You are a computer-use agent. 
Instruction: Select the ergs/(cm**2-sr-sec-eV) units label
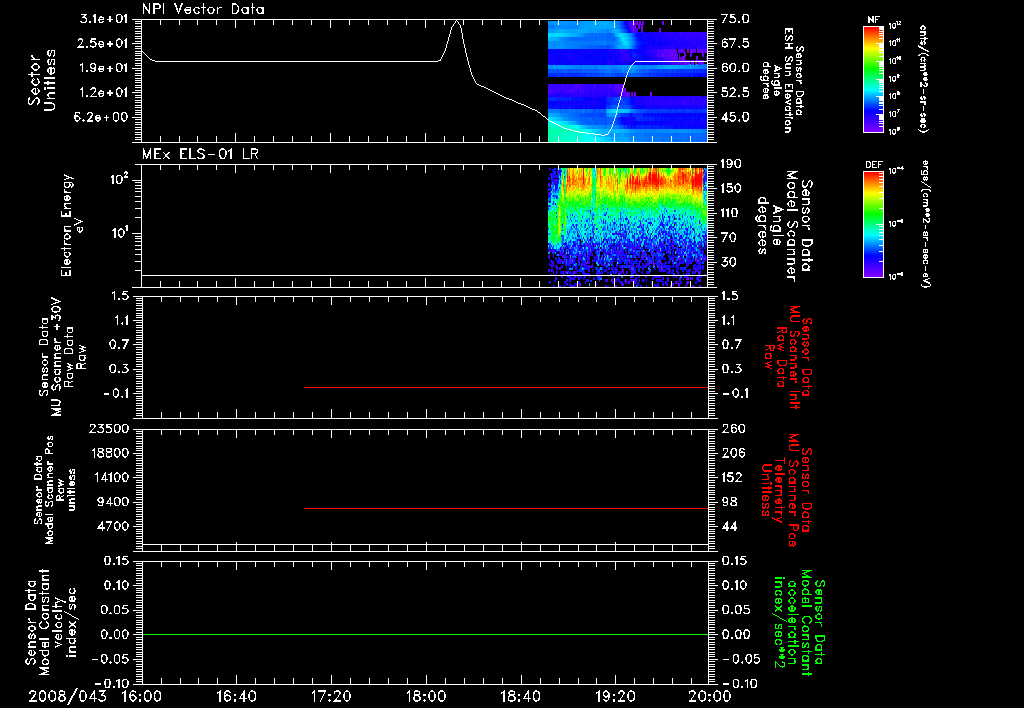coord(925,224)
